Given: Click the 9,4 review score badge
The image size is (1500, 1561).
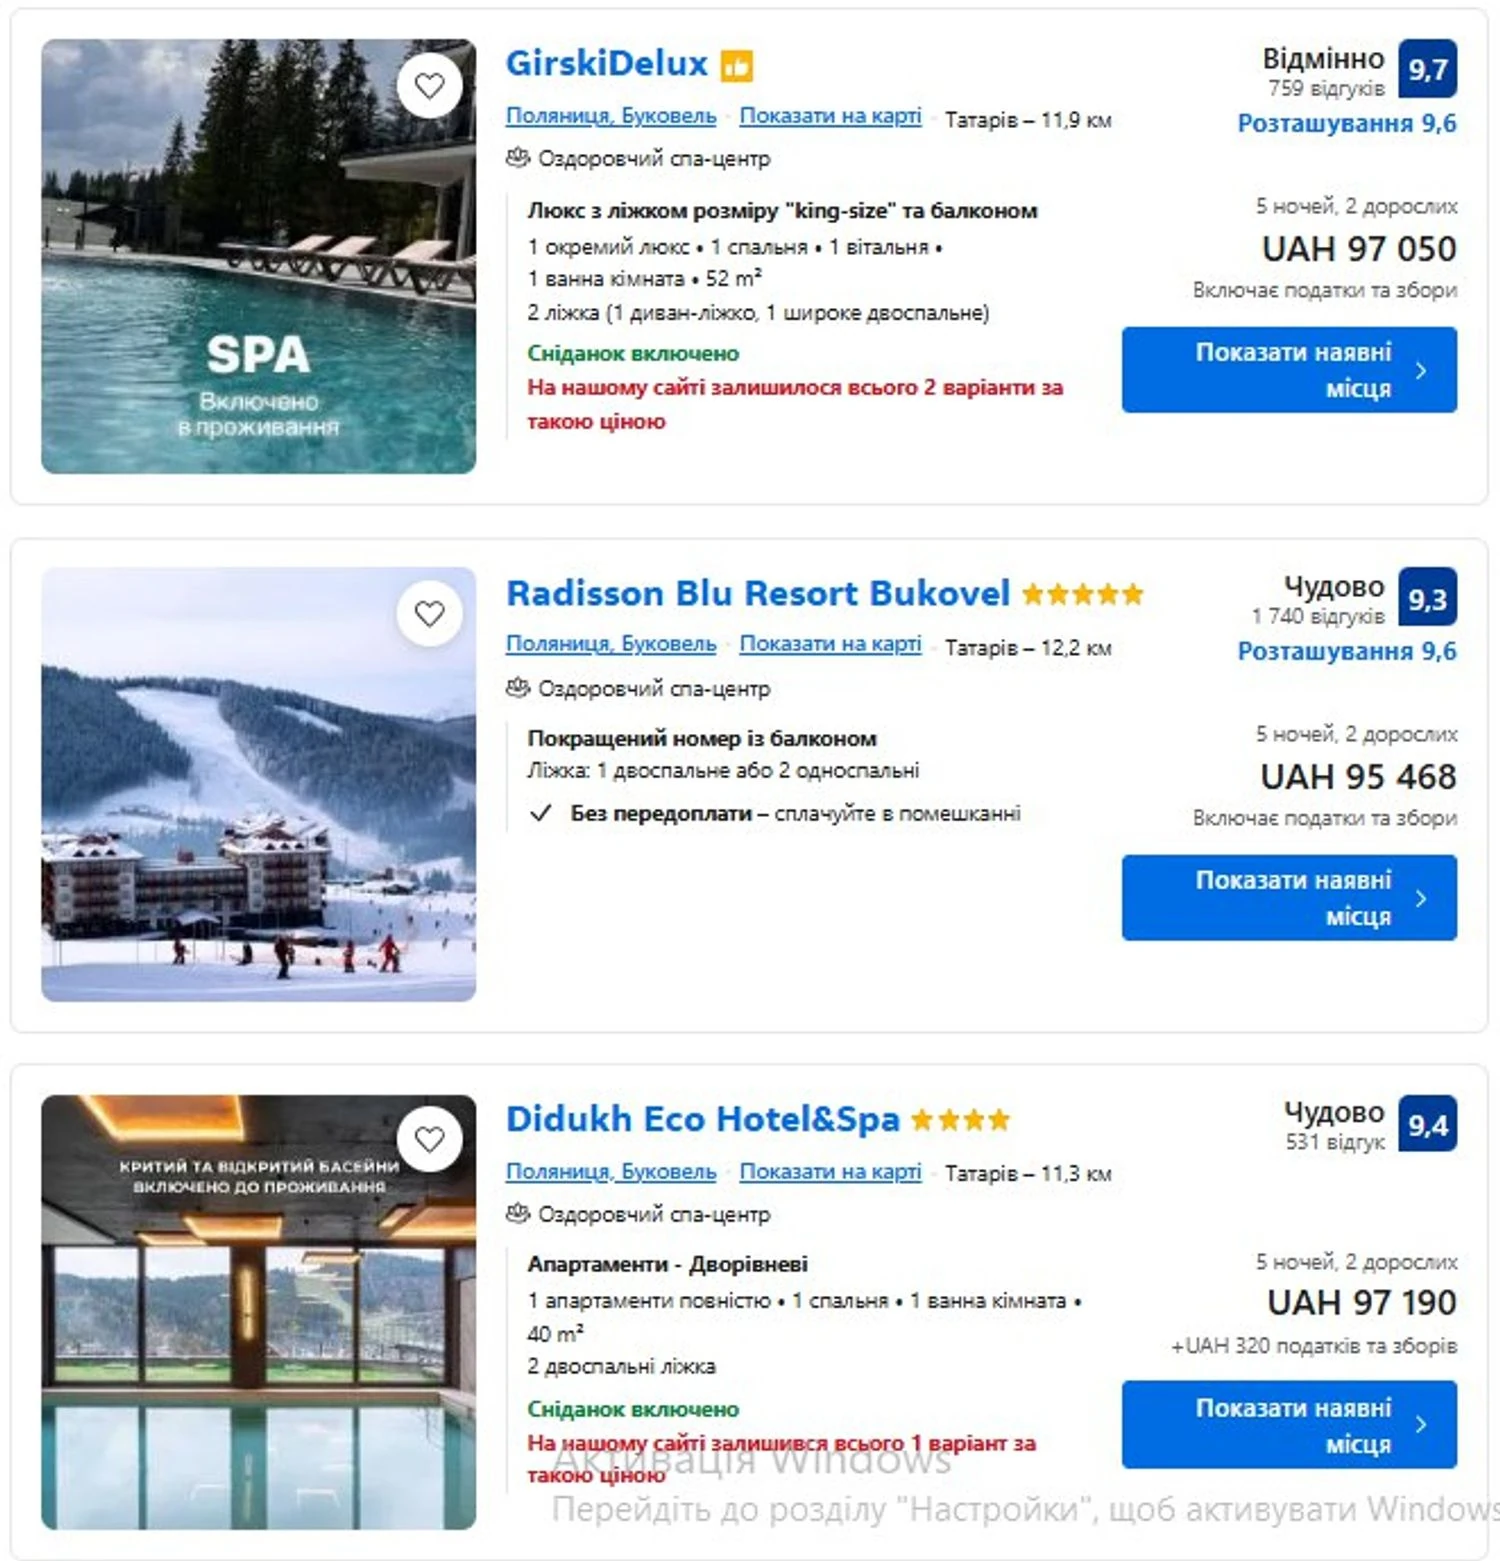Looking at the screenshot, I should tap(1427, 1125).
